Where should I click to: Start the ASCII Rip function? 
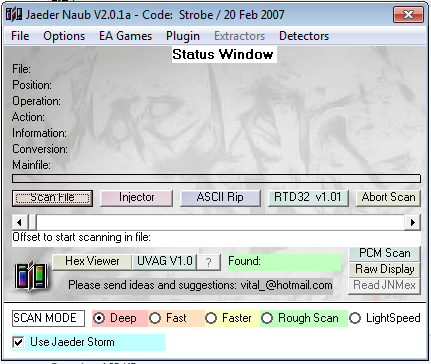point(220,198)
